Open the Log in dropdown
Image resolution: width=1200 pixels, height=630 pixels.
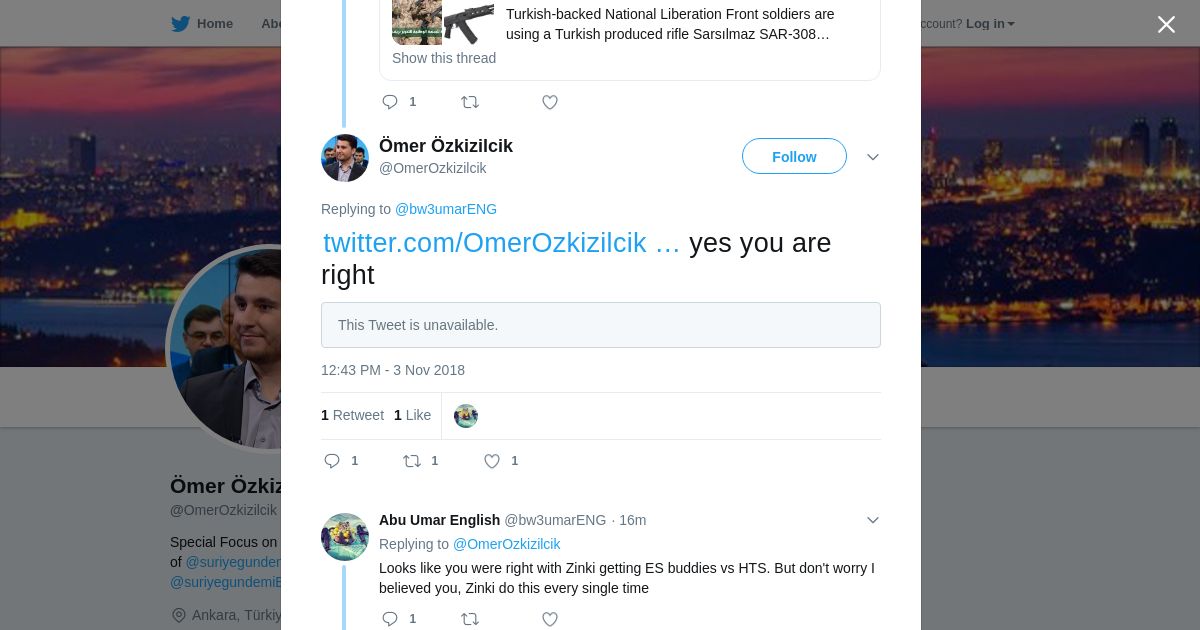990,24
